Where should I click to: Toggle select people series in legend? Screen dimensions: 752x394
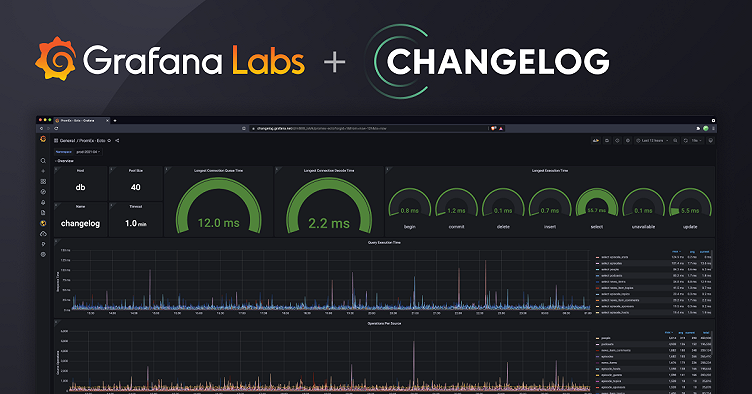click(x=611, y=269)
